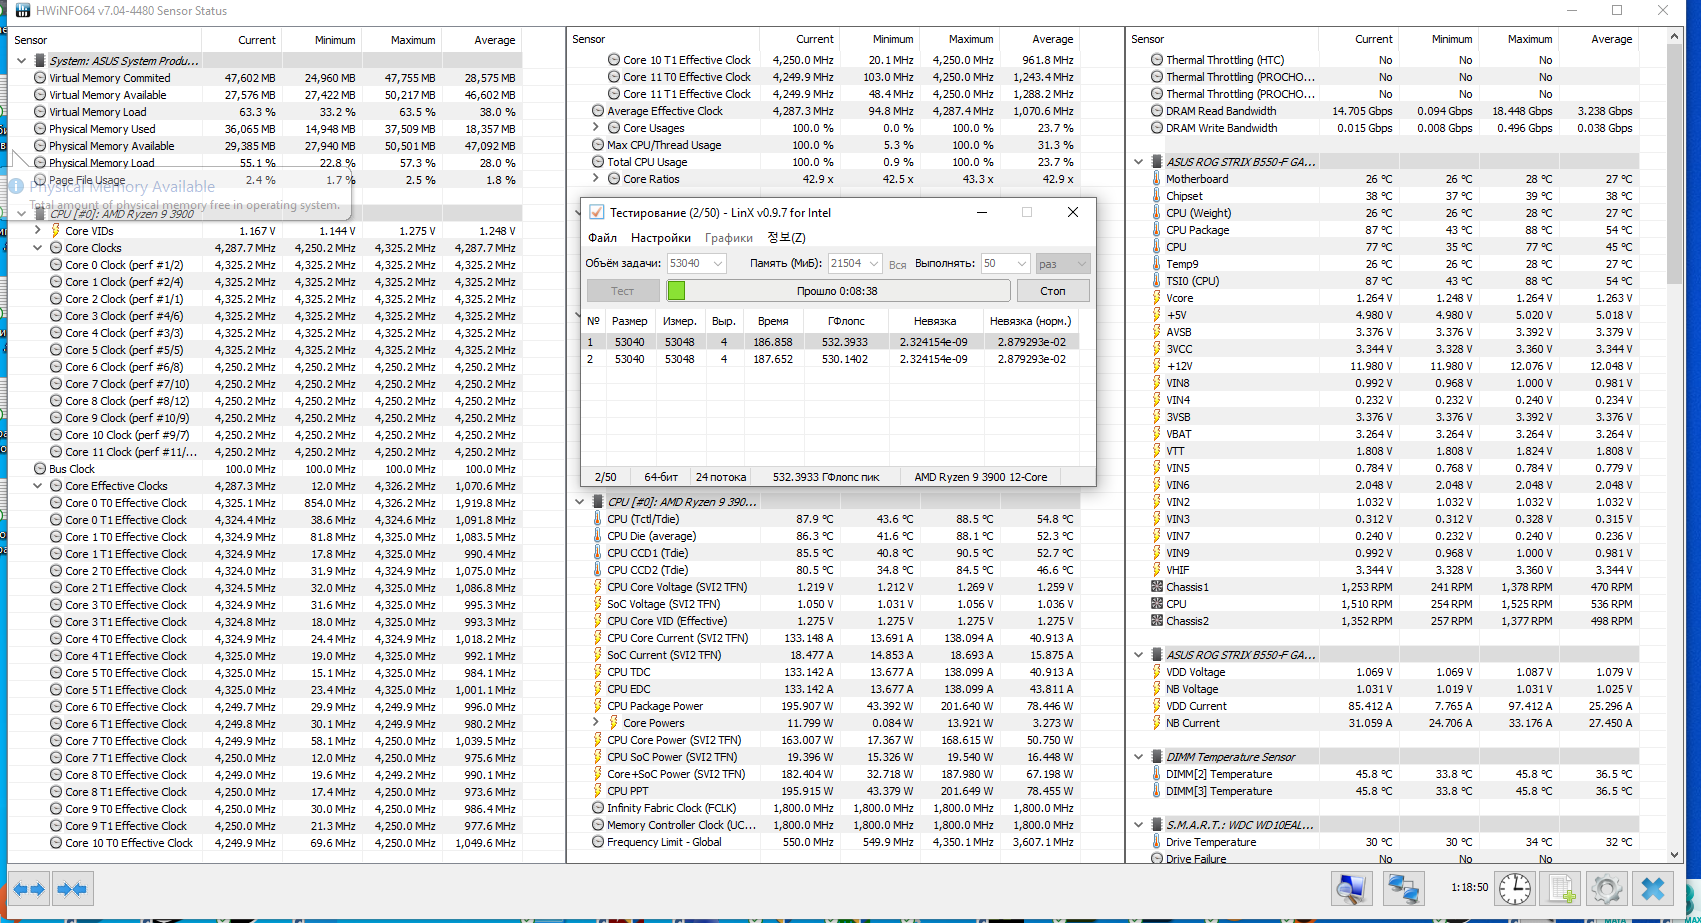This screenshot has height=923, width=1701.
Task: Click the icon beside DRAM Read Bandwidth
Action: pyautogui.click(x=1157, y=111)
